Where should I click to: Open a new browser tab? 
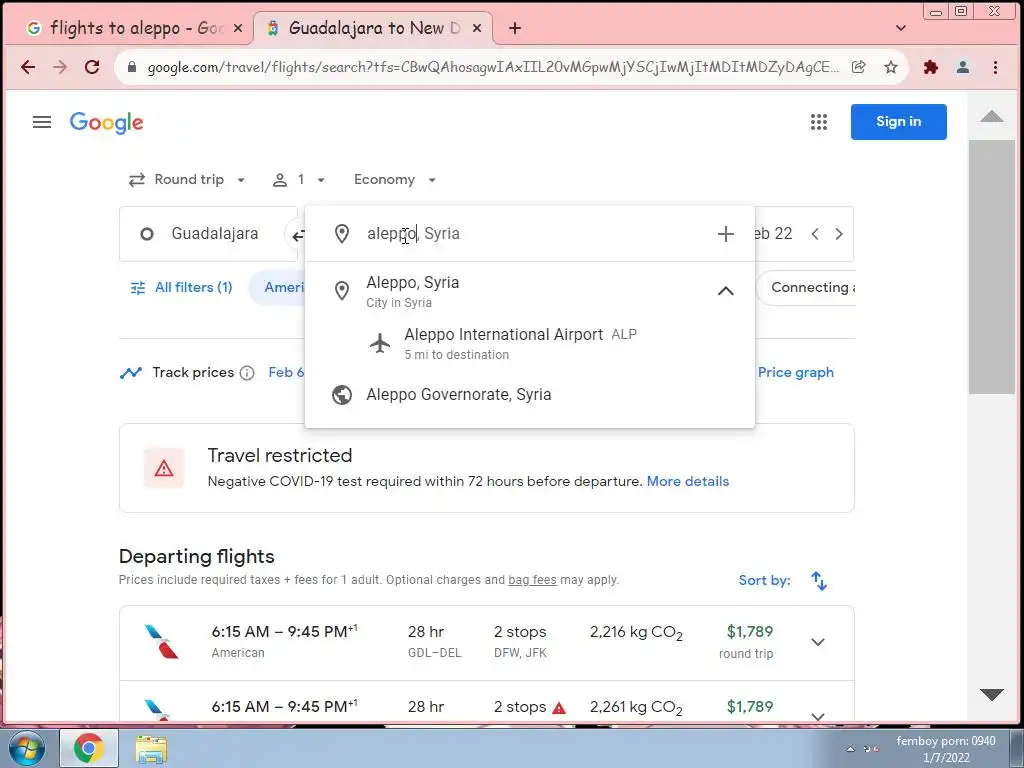point(515,28)
